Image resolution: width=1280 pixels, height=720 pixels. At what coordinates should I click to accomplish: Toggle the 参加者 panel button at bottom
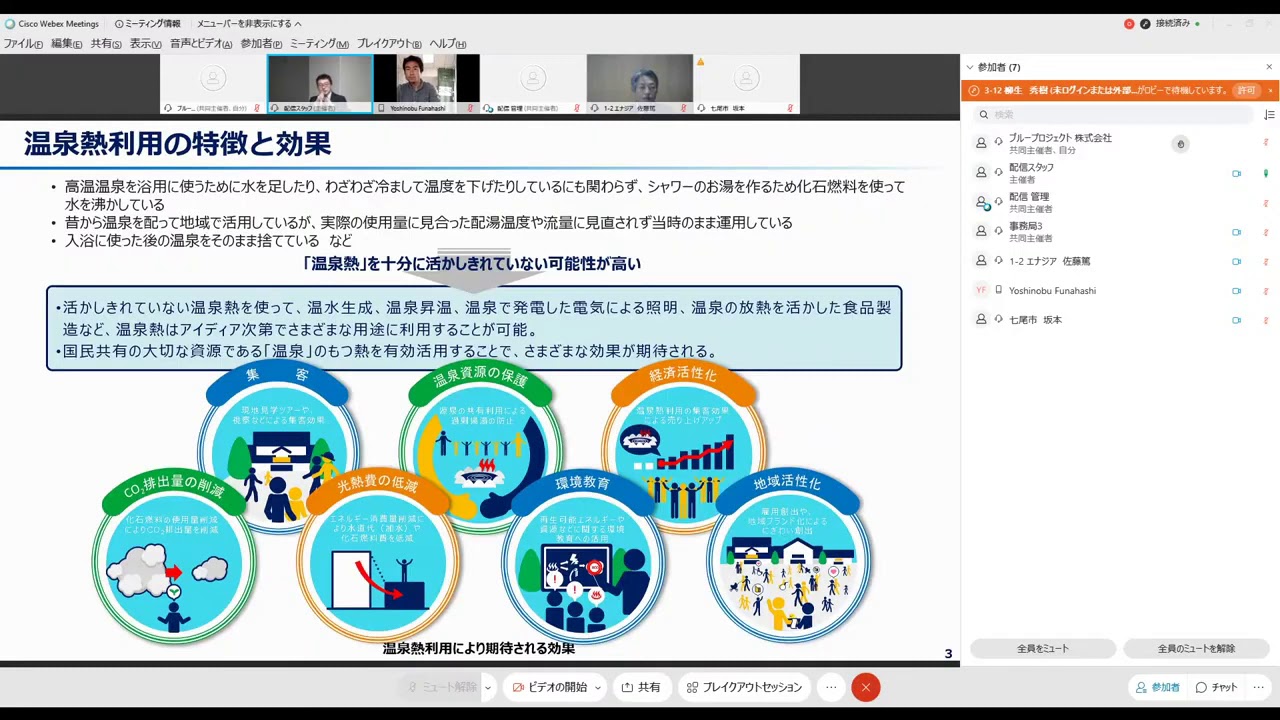pyautogui.click(x=1158, y=687)
